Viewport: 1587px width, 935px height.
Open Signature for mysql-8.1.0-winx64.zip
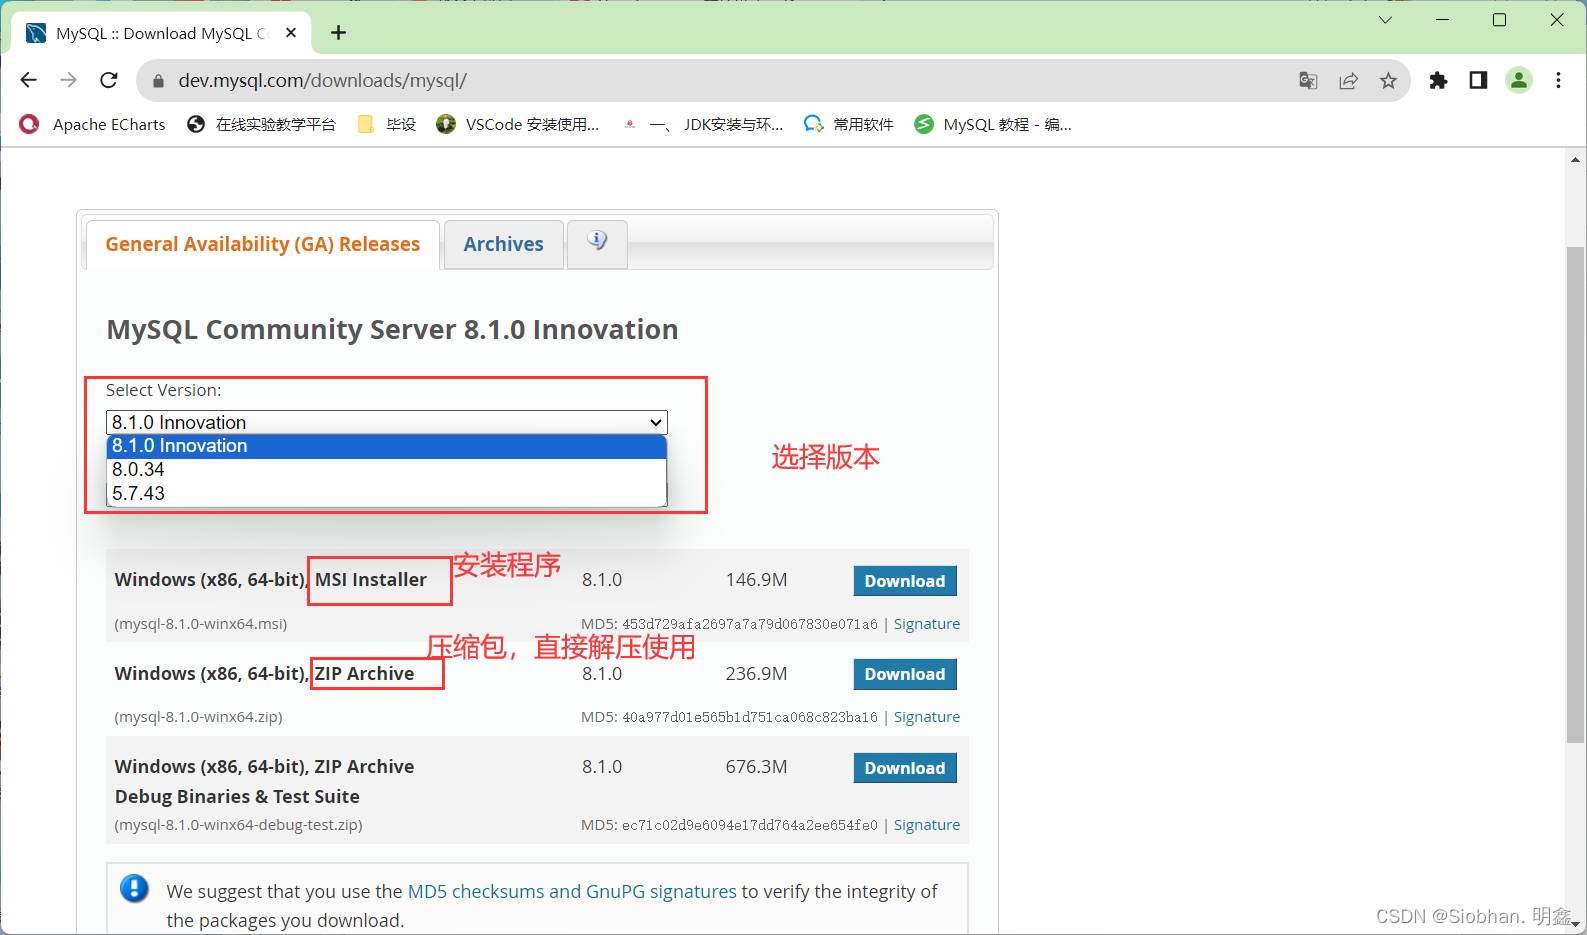(927, 717)
